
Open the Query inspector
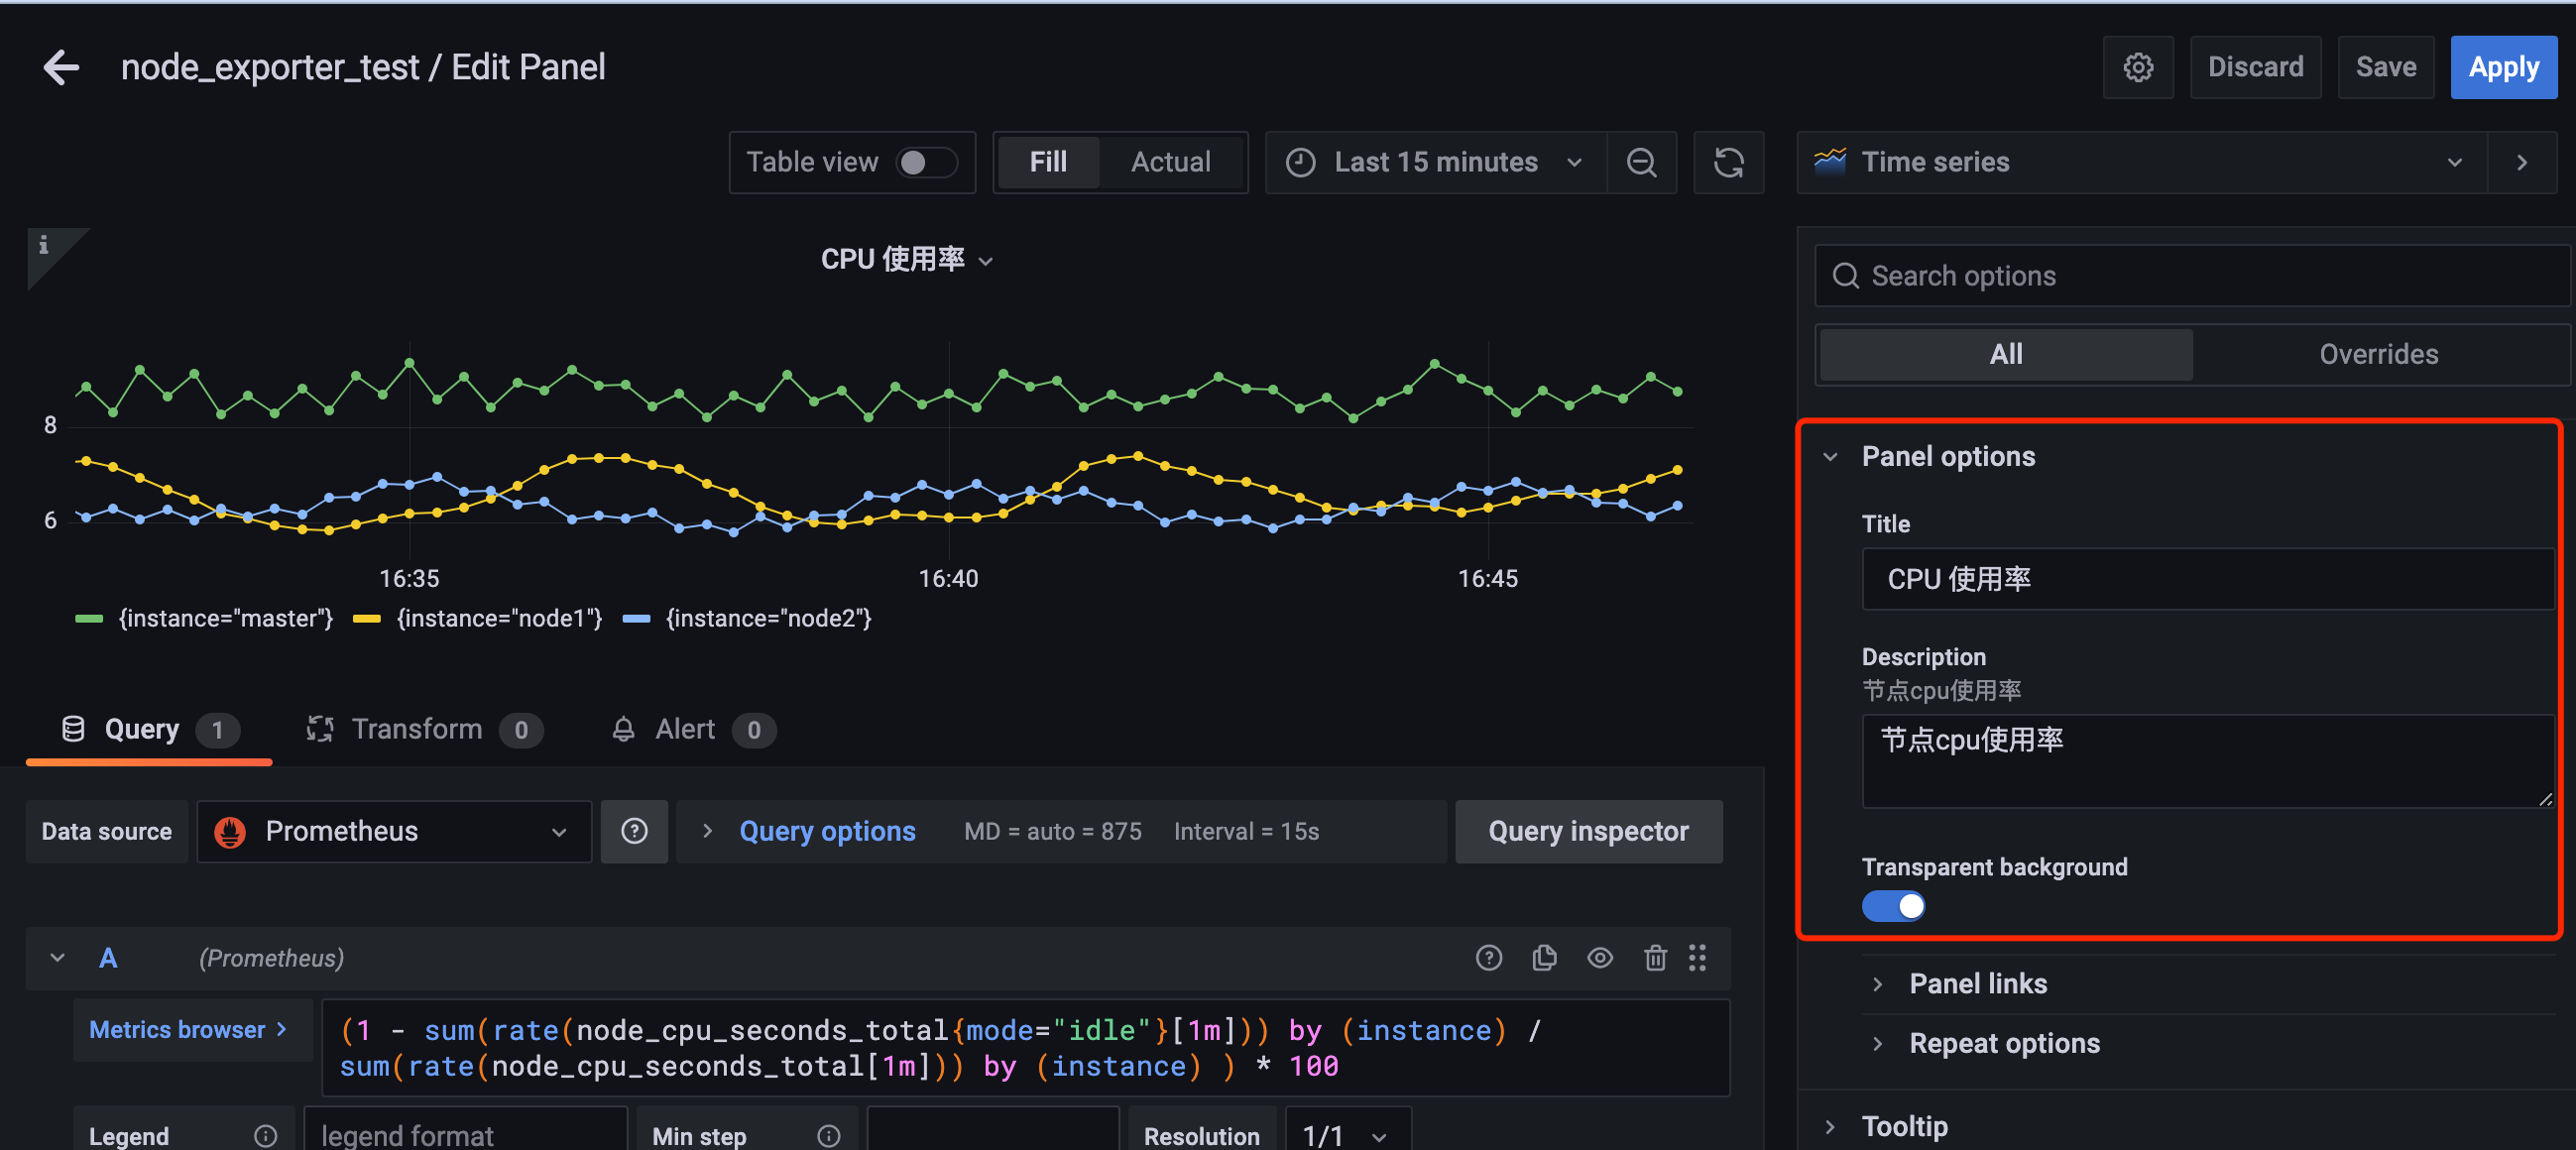pos(1588,831)
